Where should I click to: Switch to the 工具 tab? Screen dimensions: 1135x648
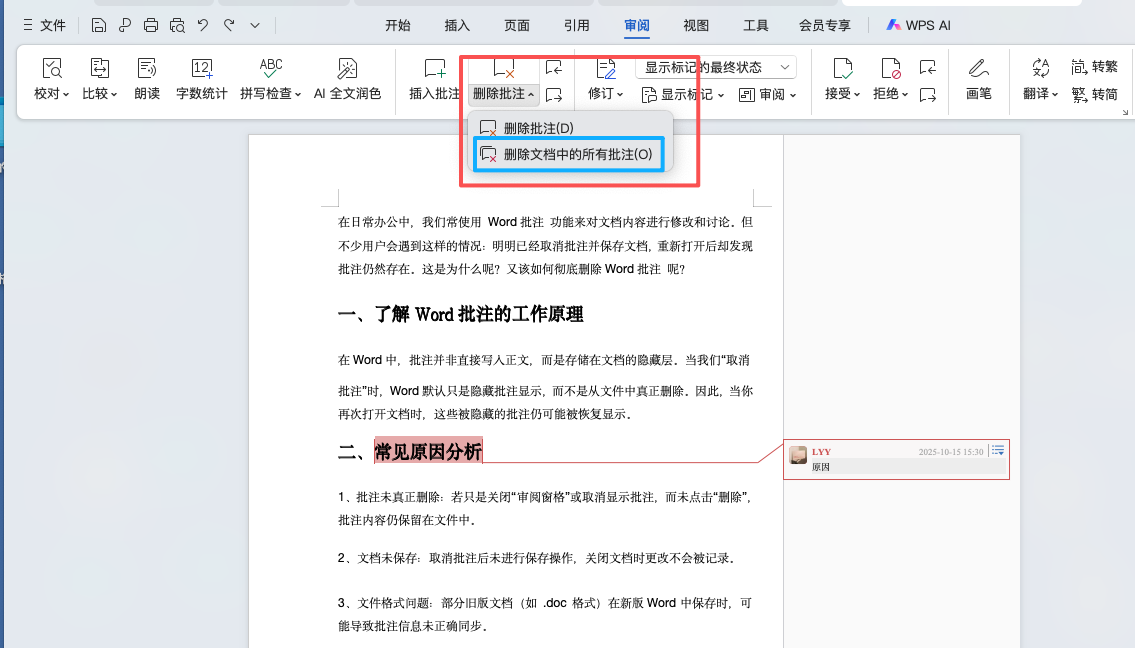pos(756,25)
